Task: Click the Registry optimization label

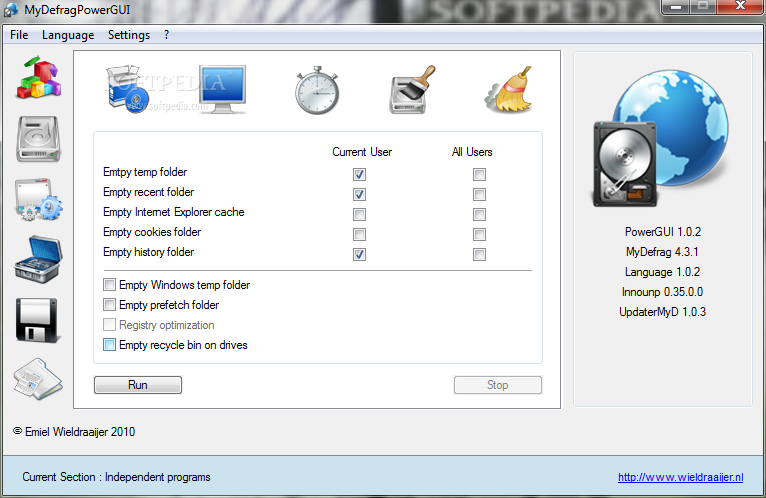Action: click(x=167, y=325)
